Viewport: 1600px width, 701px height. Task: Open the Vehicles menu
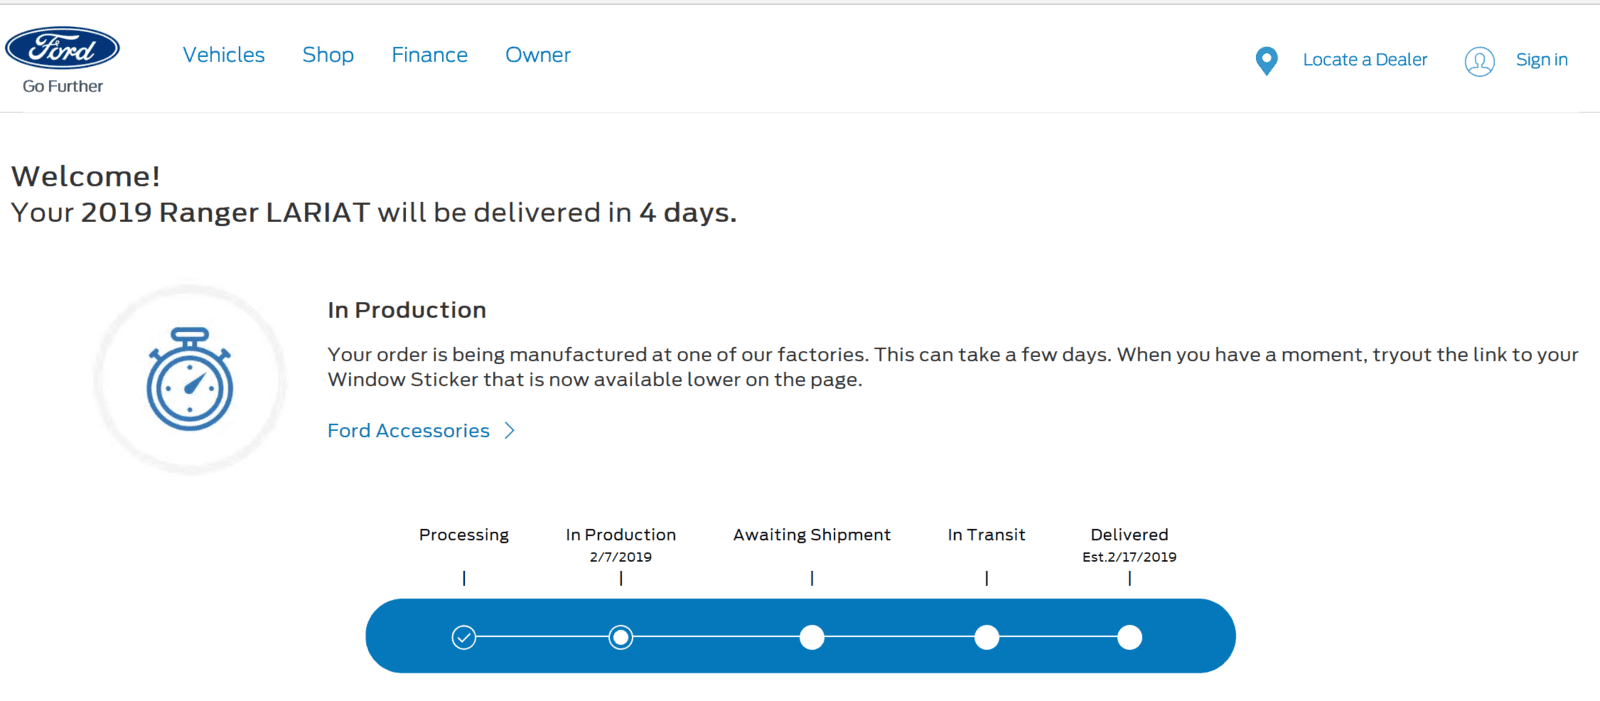[224, 55]
